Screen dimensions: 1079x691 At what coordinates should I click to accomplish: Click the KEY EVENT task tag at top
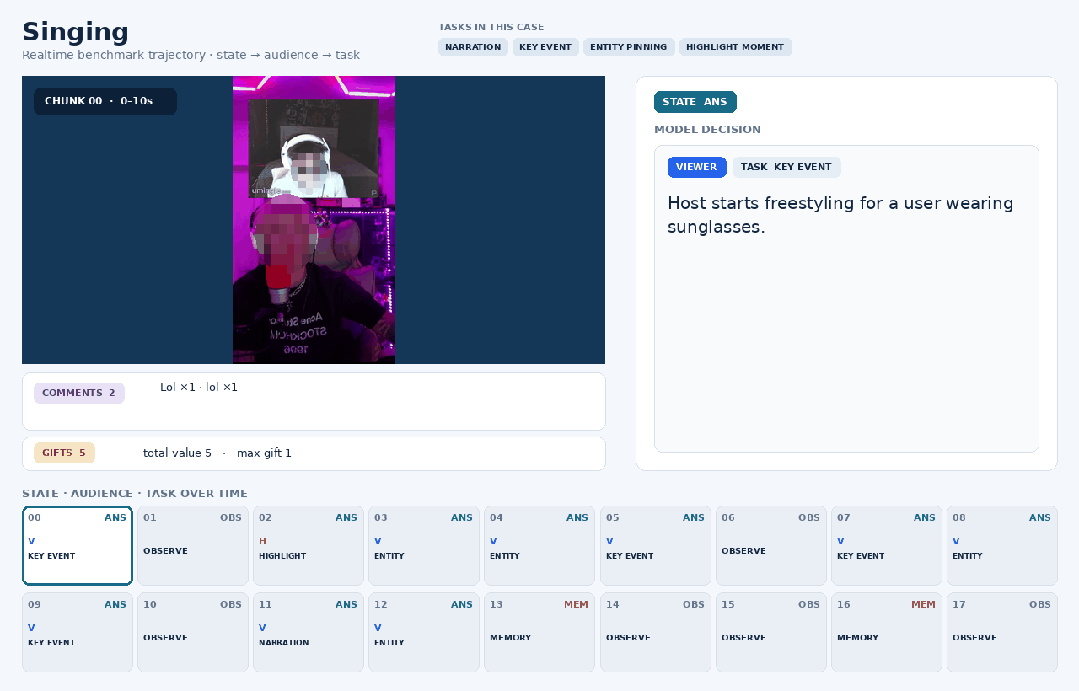545,47
